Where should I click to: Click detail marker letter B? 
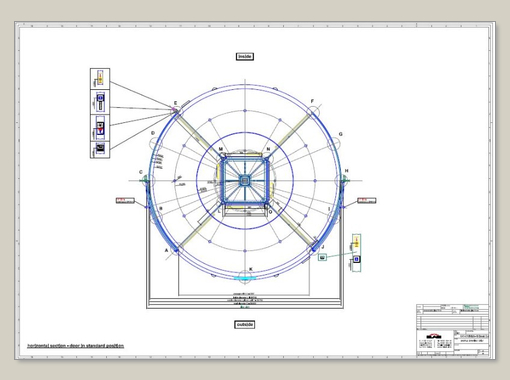pyautogui.click(x=161, y=209)
